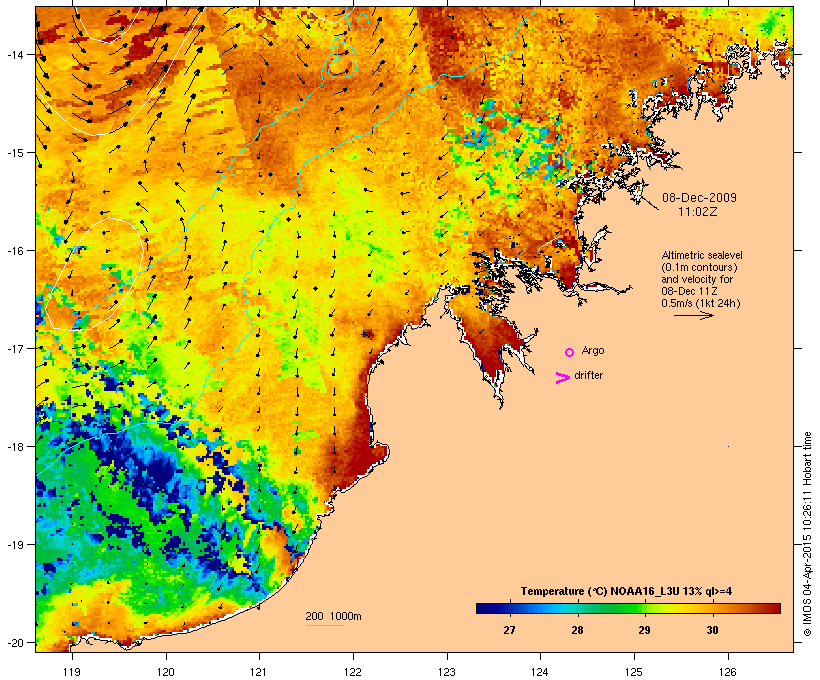Click the temperature colorbar near 30 degrees

point(712,608)
